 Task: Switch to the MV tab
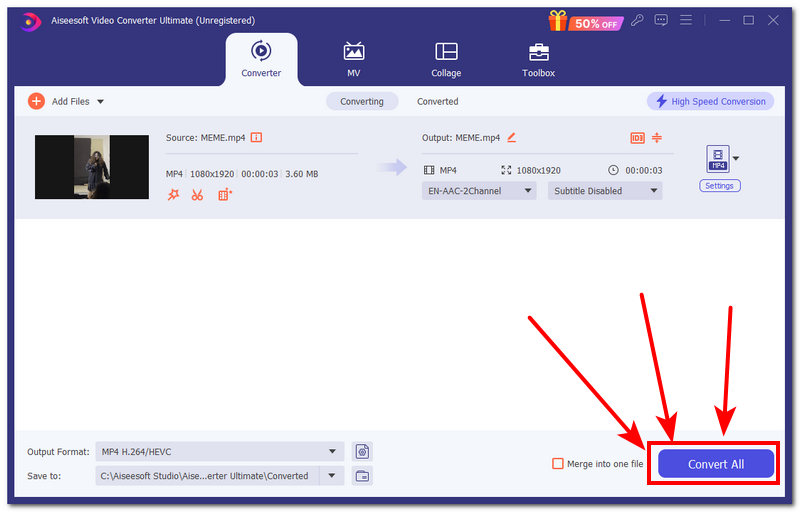click(x=354, y=59)
